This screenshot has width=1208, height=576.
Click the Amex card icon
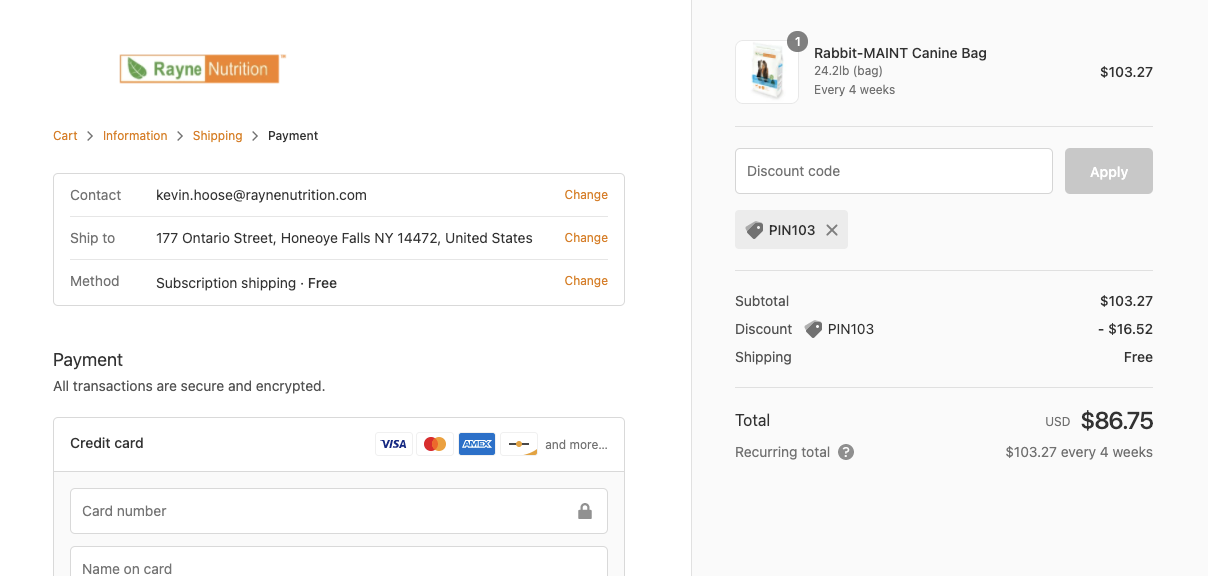tap(477, 444)
